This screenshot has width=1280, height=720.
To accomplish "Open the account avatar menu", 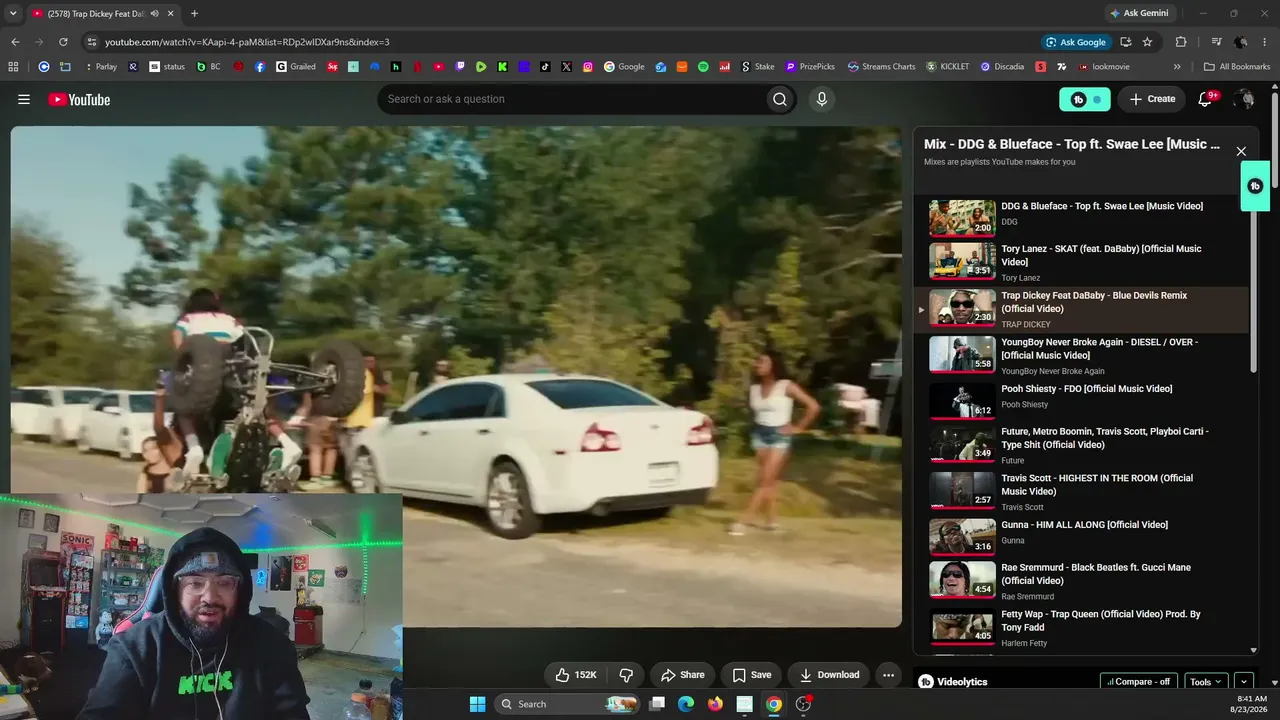I will (x=1244, y=99).
